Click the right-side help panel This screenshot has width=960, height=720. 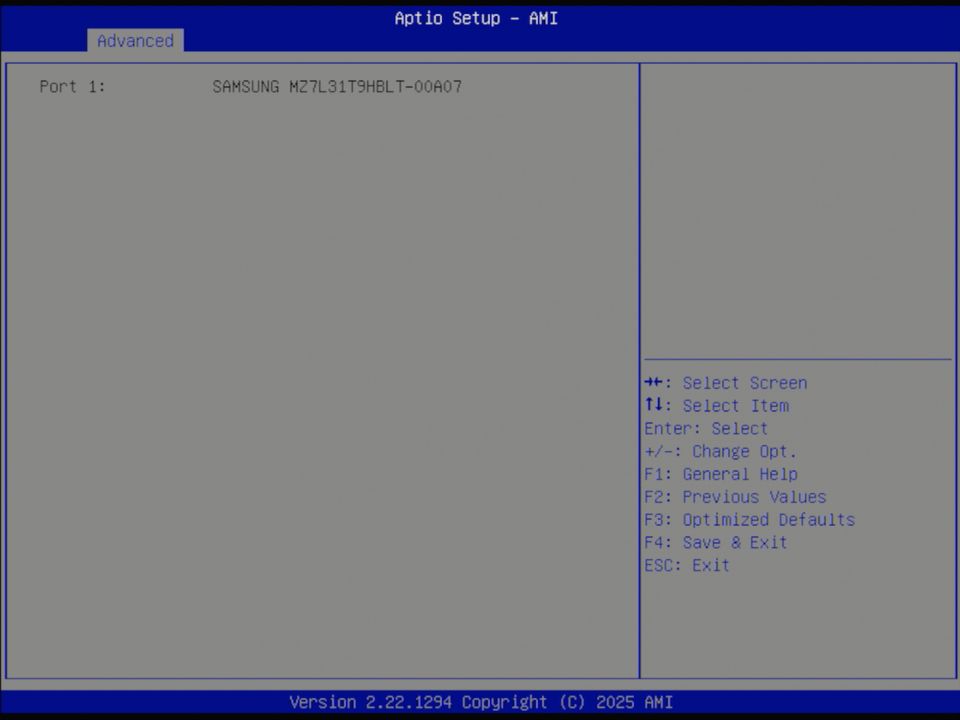(x=797, y=200)
